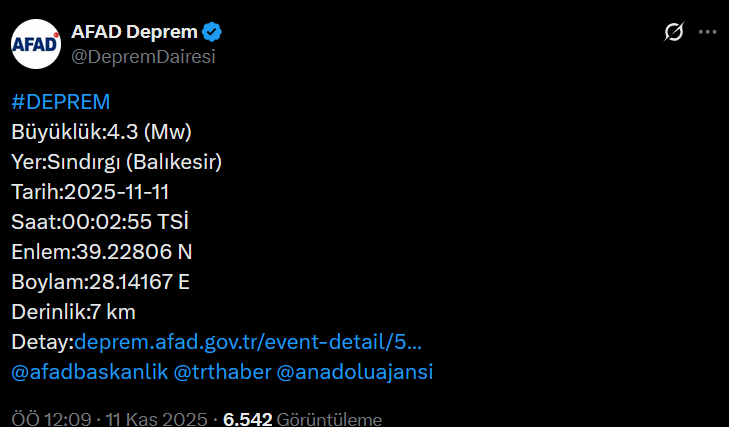Open the @afadbaskanlik mention
This screenshot has height=427, width=729.
click(88, 372)
